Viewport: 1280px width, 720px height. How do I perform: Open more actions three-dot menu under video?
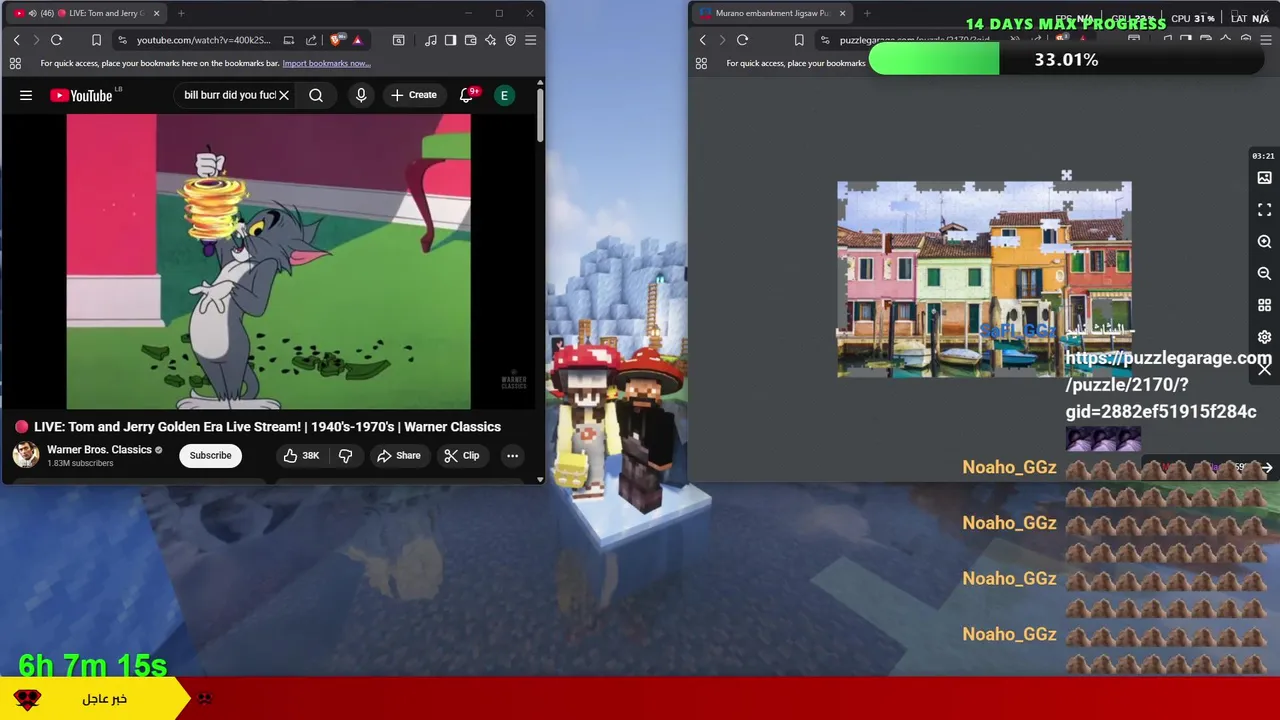(512, 455)
